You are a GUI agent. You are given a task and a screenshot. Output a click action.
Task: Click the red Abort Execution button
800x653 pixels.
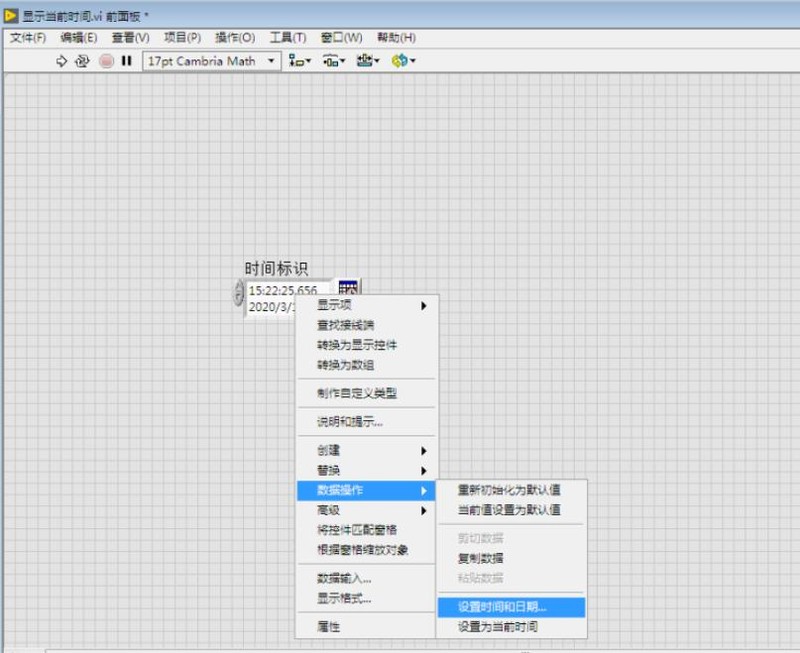[106, 61]
